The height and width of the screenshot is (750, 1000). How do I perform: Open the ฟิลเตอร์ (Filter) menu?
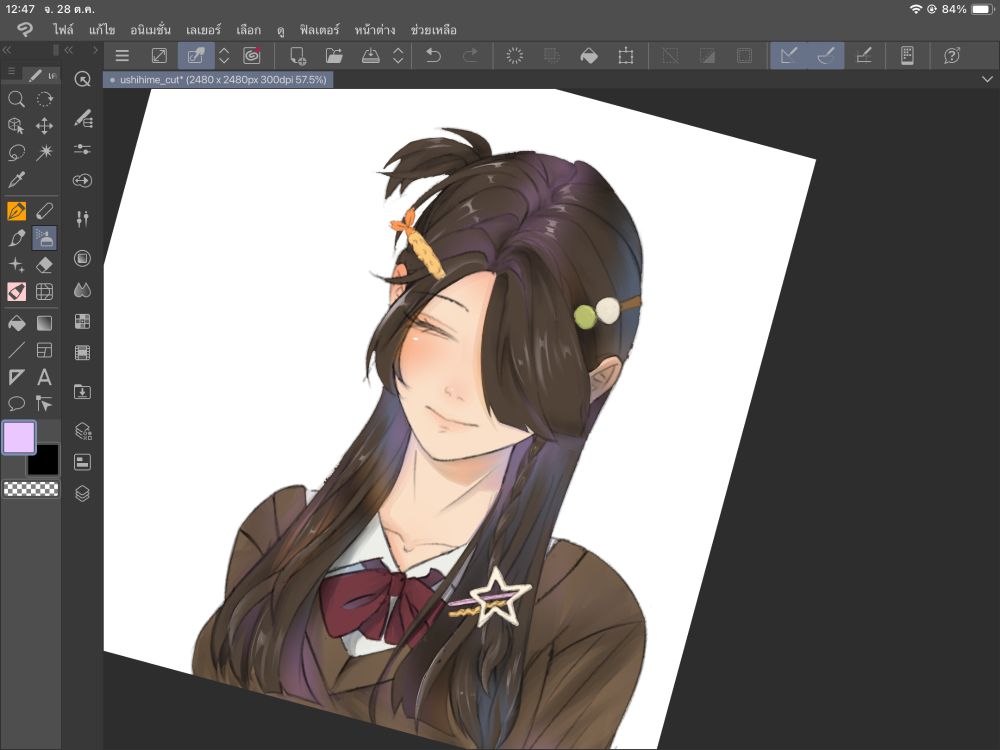coord(320,30)
